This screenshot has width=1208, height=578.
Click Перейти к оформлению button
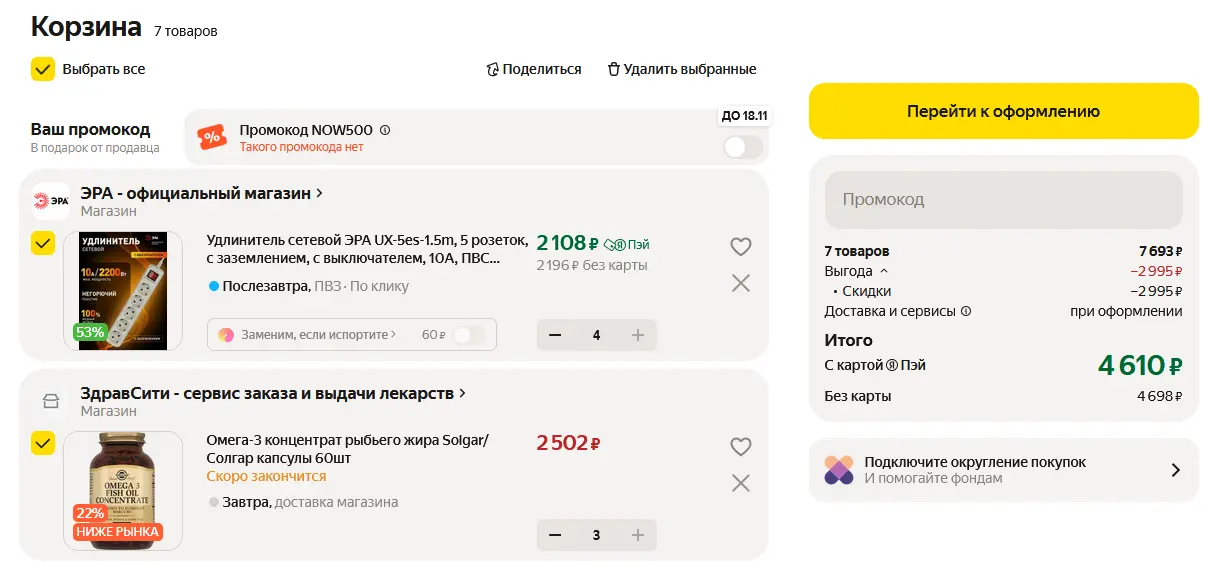coord(1003,111)
